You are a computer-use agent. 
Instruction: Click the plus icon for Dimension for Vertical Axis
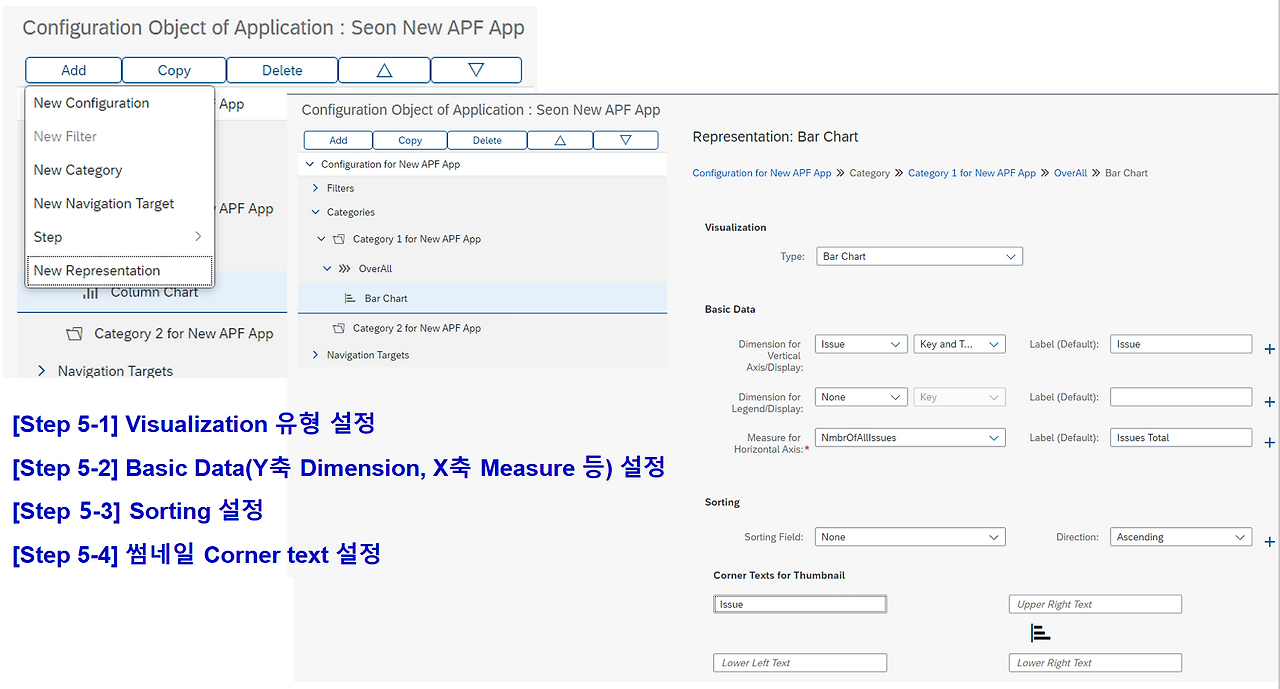[x=1270, y=350]
